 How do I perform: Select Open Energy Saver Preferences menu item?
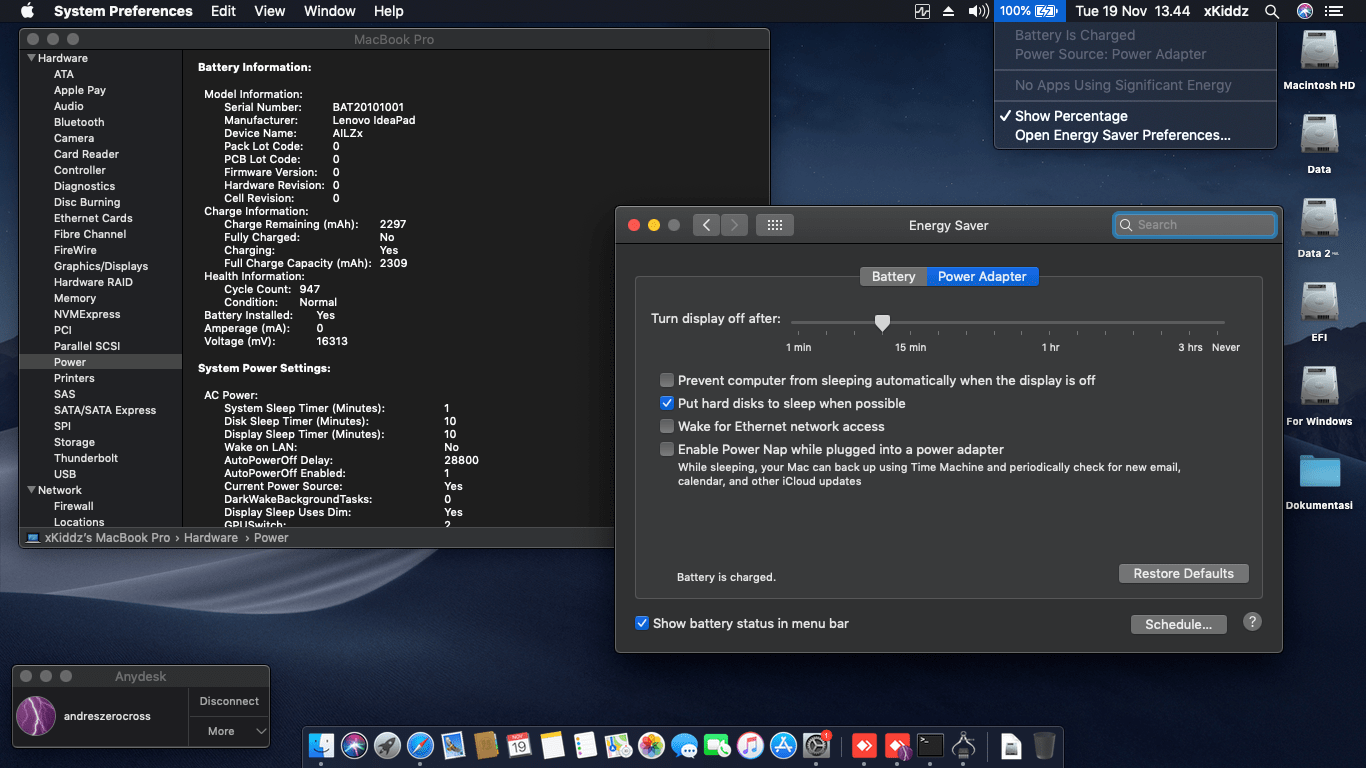(1122, 135)
